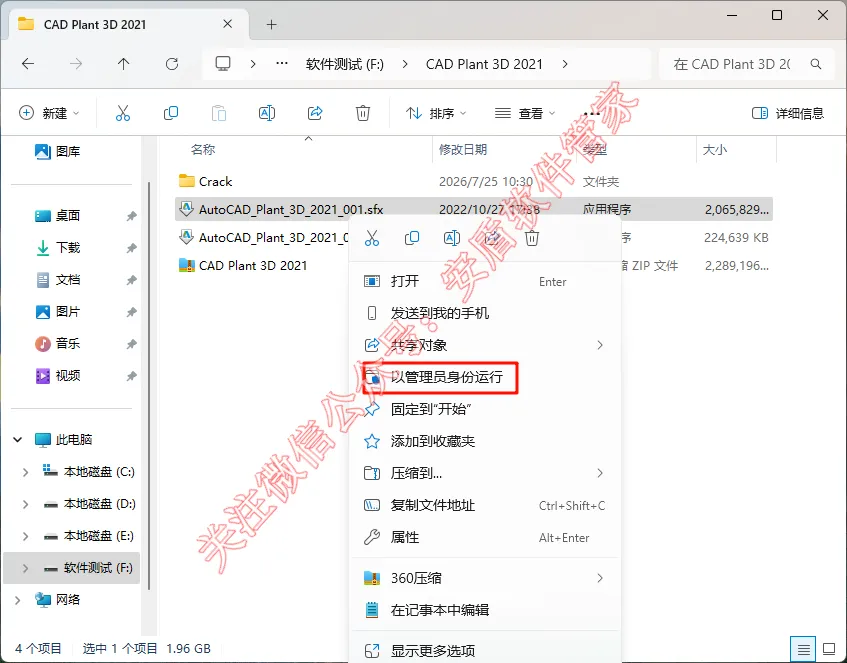Image resolution: width=847 pixels, height=663 pixels.
Task: Choose 打开 in the context menu
Action: [x=485, y=281]
